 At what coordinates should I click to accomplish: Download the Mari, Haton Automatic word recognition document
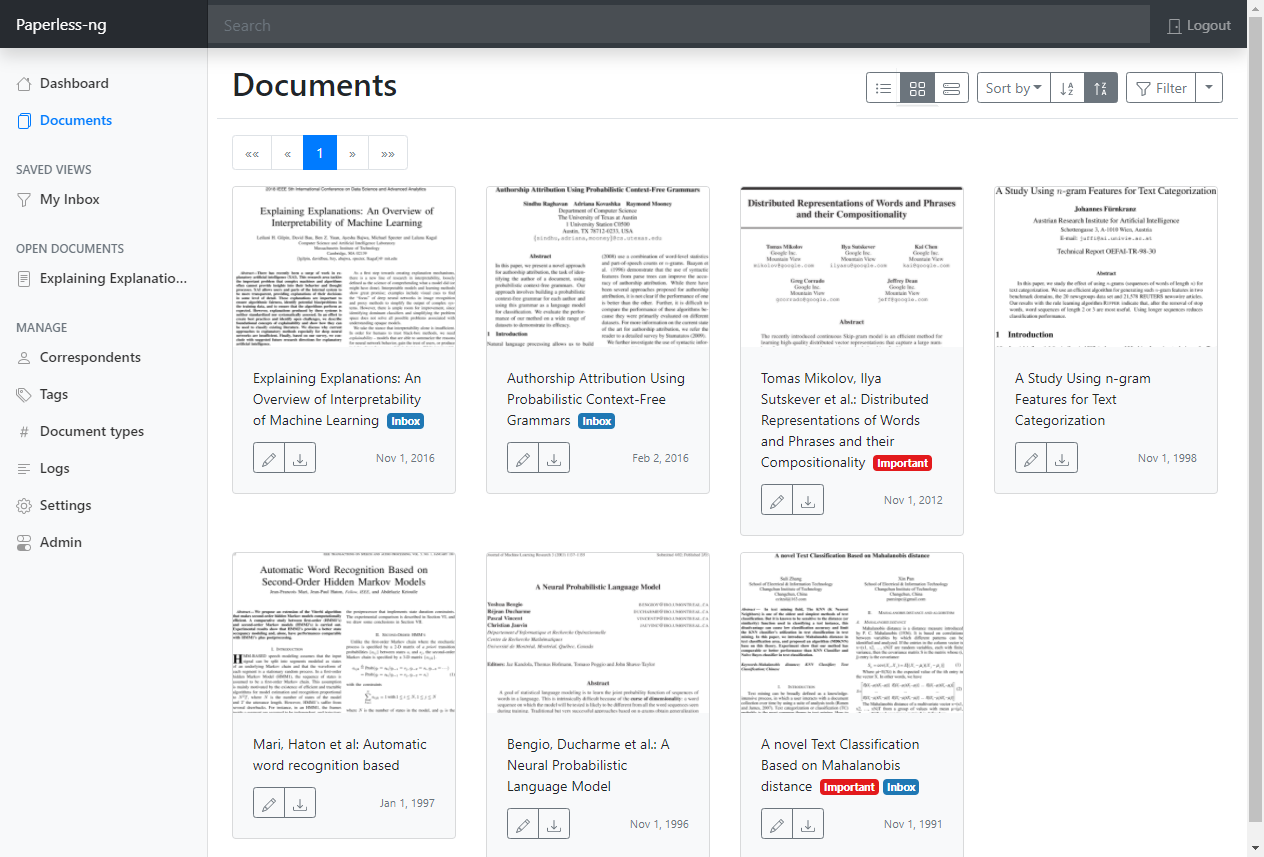(300, 804)
